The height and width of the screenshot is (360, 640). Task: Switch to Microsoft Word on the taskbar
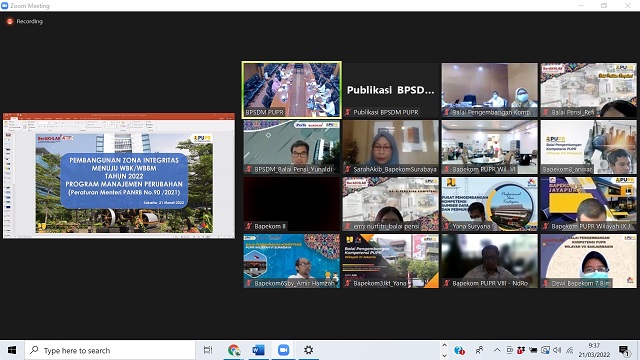258,350
